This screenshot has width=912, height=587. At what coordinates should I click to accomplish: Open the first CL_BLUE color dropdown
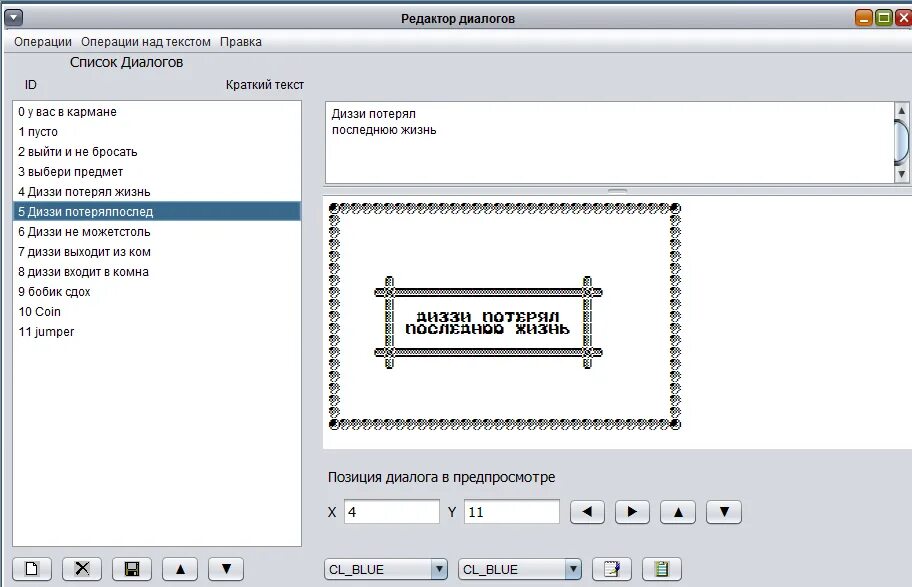pyautogui.click(x=386, y=569)
